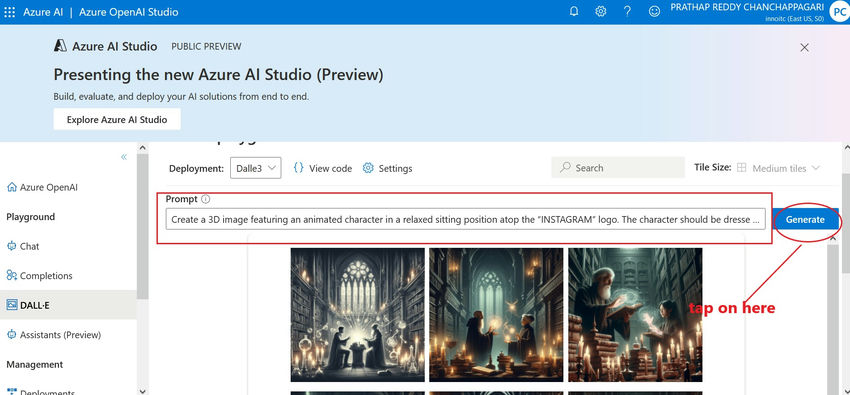Screen dimensions: 850x395
Task: Click the View code braces icon
Action: (x=298, y=168)
